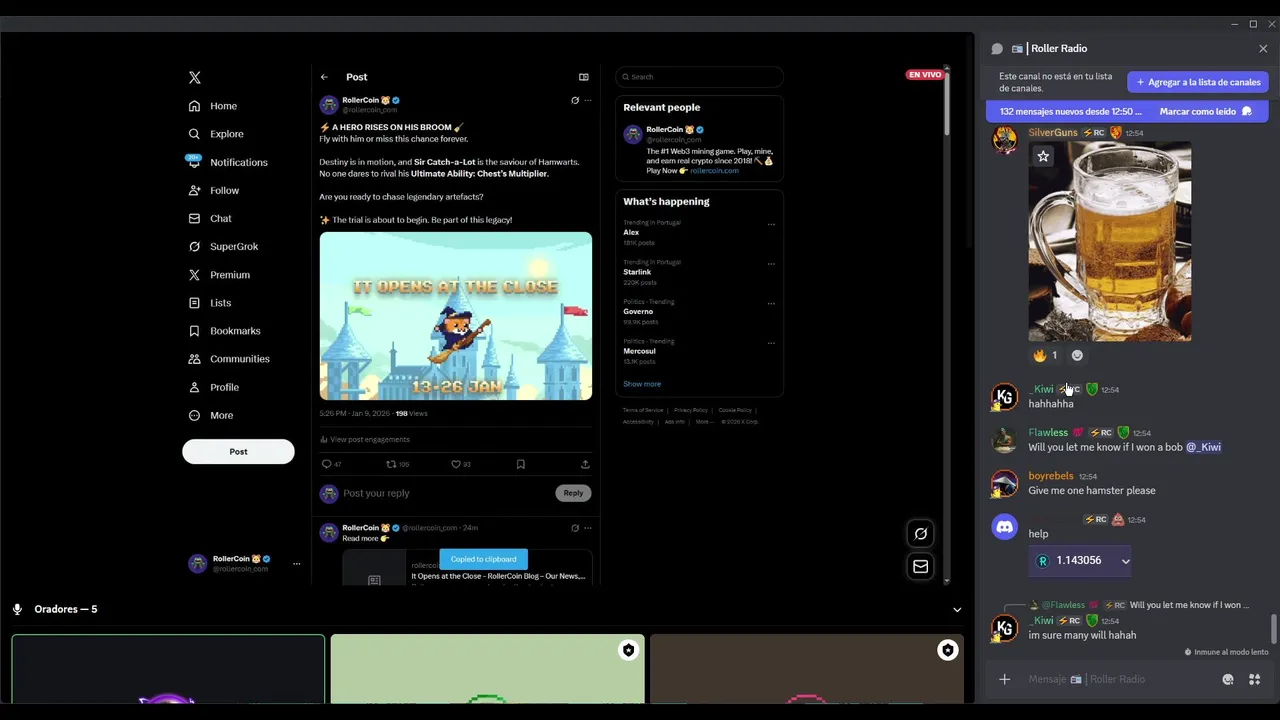Click the star icon on beer image
The height and width of the screenshot is (720, 1280).
1043,156
